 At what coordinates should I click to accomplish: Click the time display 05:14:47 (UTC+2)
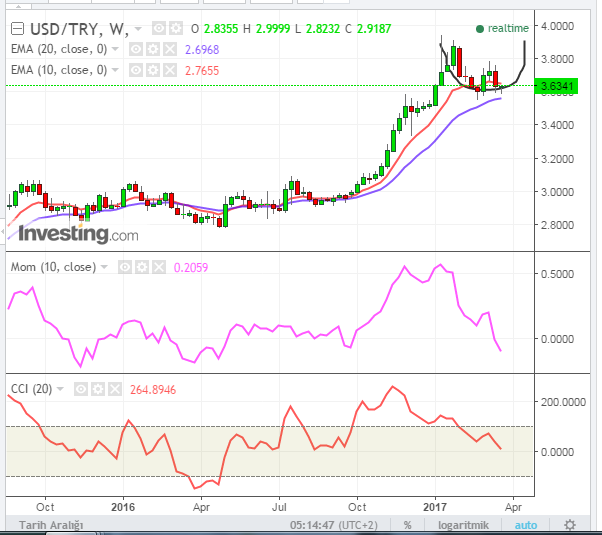pos(334,525)
